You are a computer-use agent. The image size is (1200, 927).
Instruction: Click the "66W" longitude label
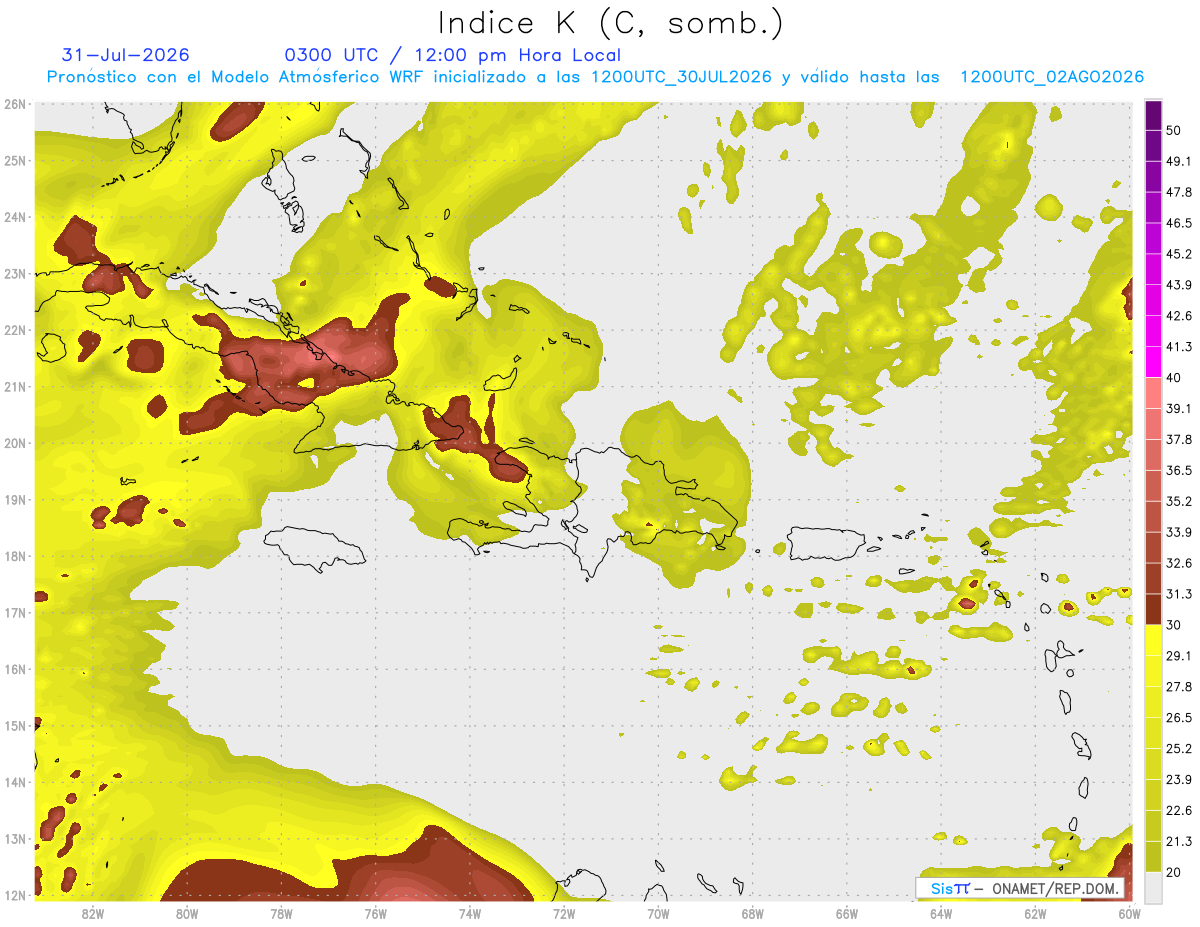[x=847, y=914]
